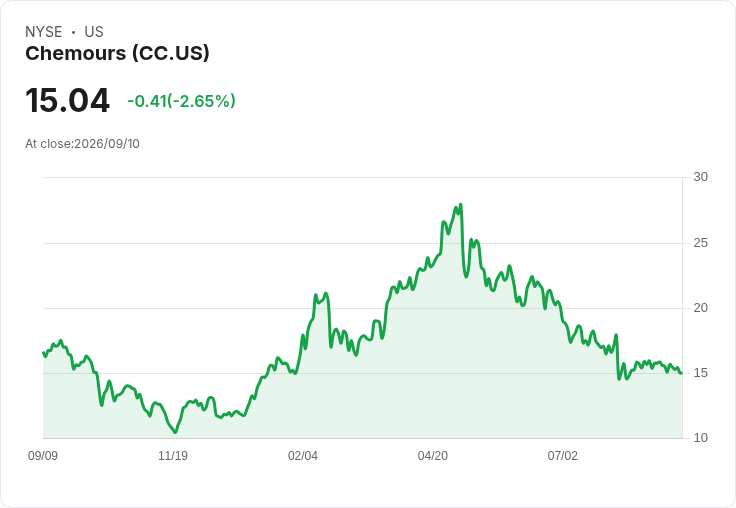
Task: Click the At close:2026/09/10 timestamp
Action: 82,144
